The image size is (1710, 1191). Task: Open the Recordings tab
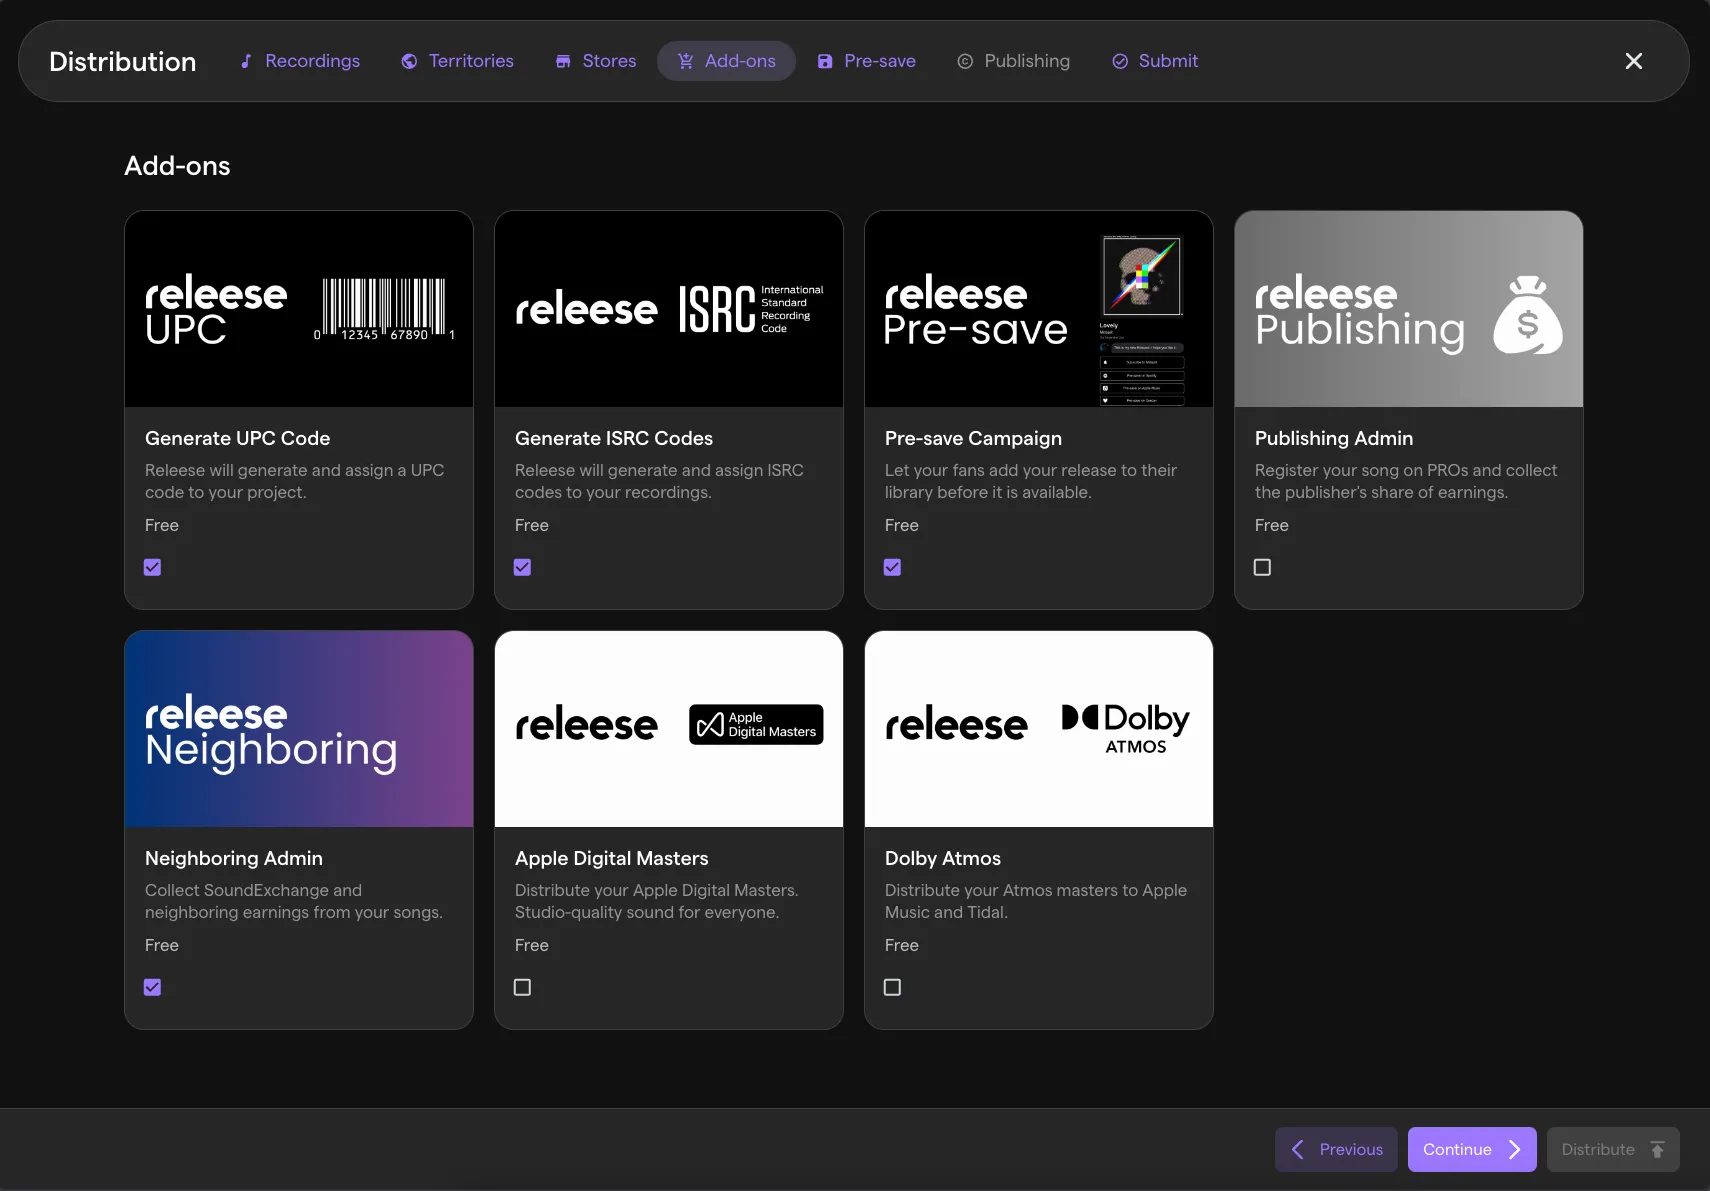coord(300,61)
